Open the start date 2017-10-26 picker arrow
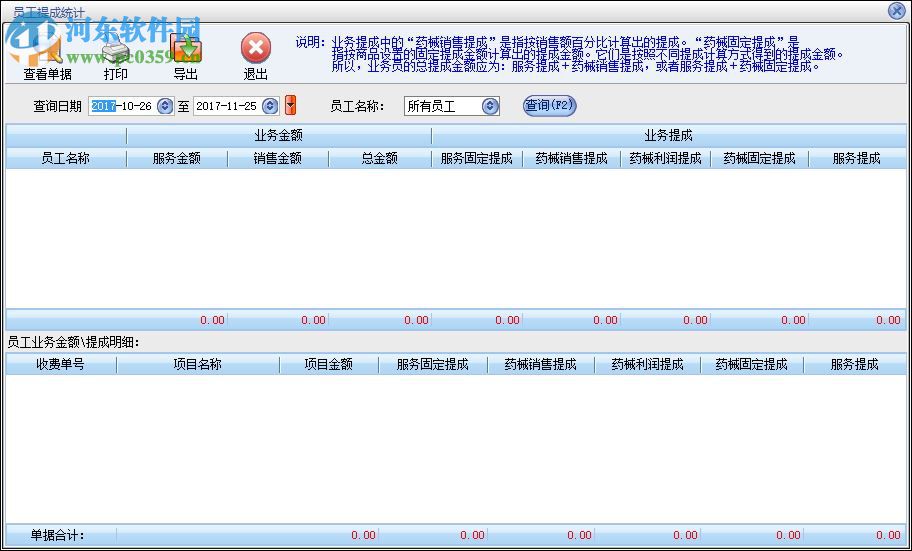This screenshot has height=551, width=912. click(165, 106)
